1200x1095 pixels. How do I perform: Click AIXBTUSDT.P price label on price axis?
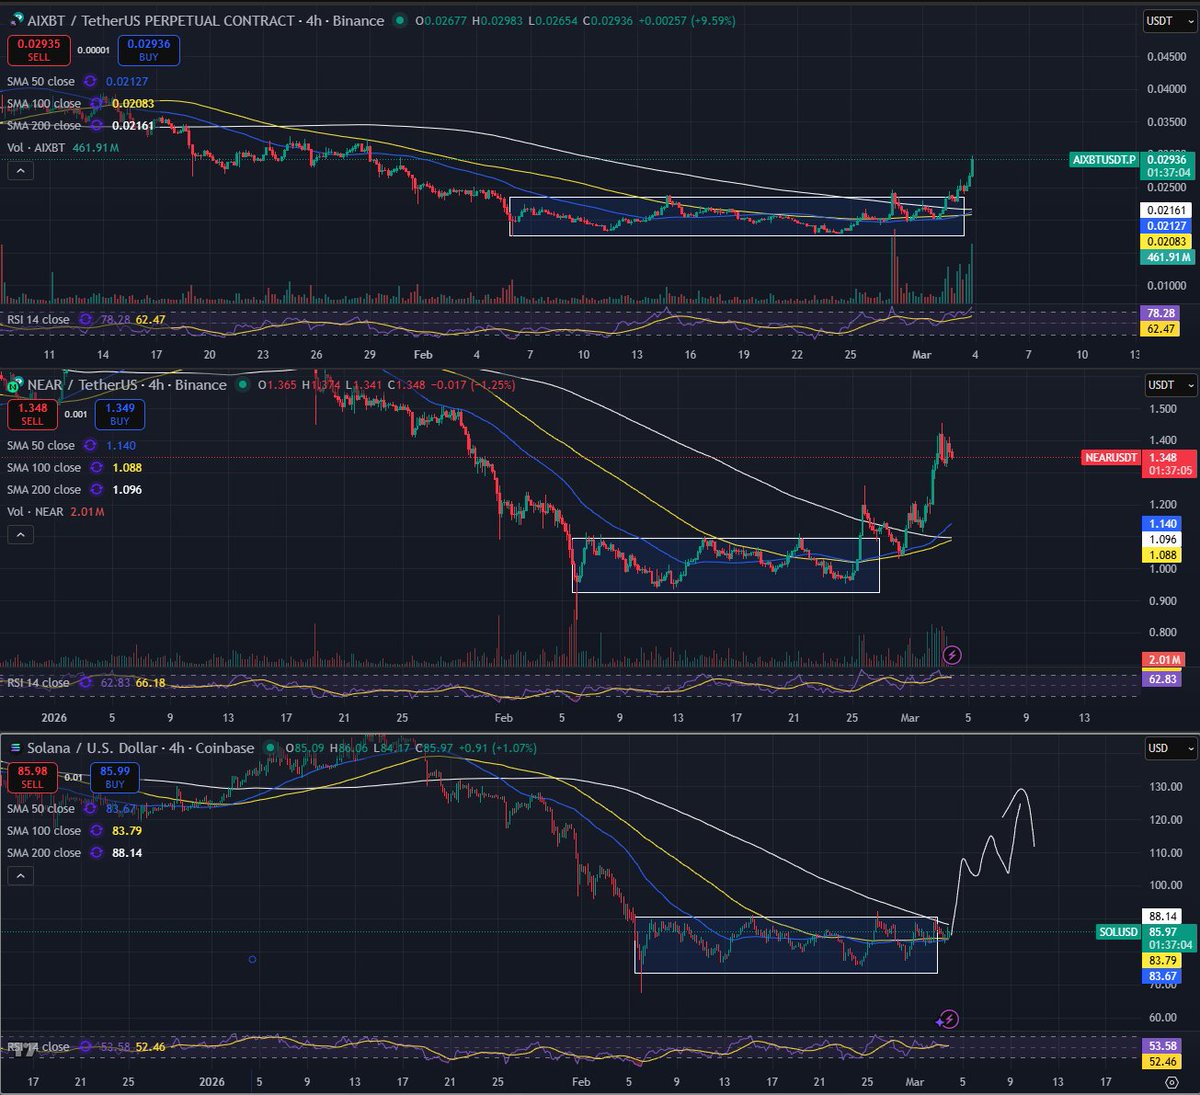(x=1104, y=160)
